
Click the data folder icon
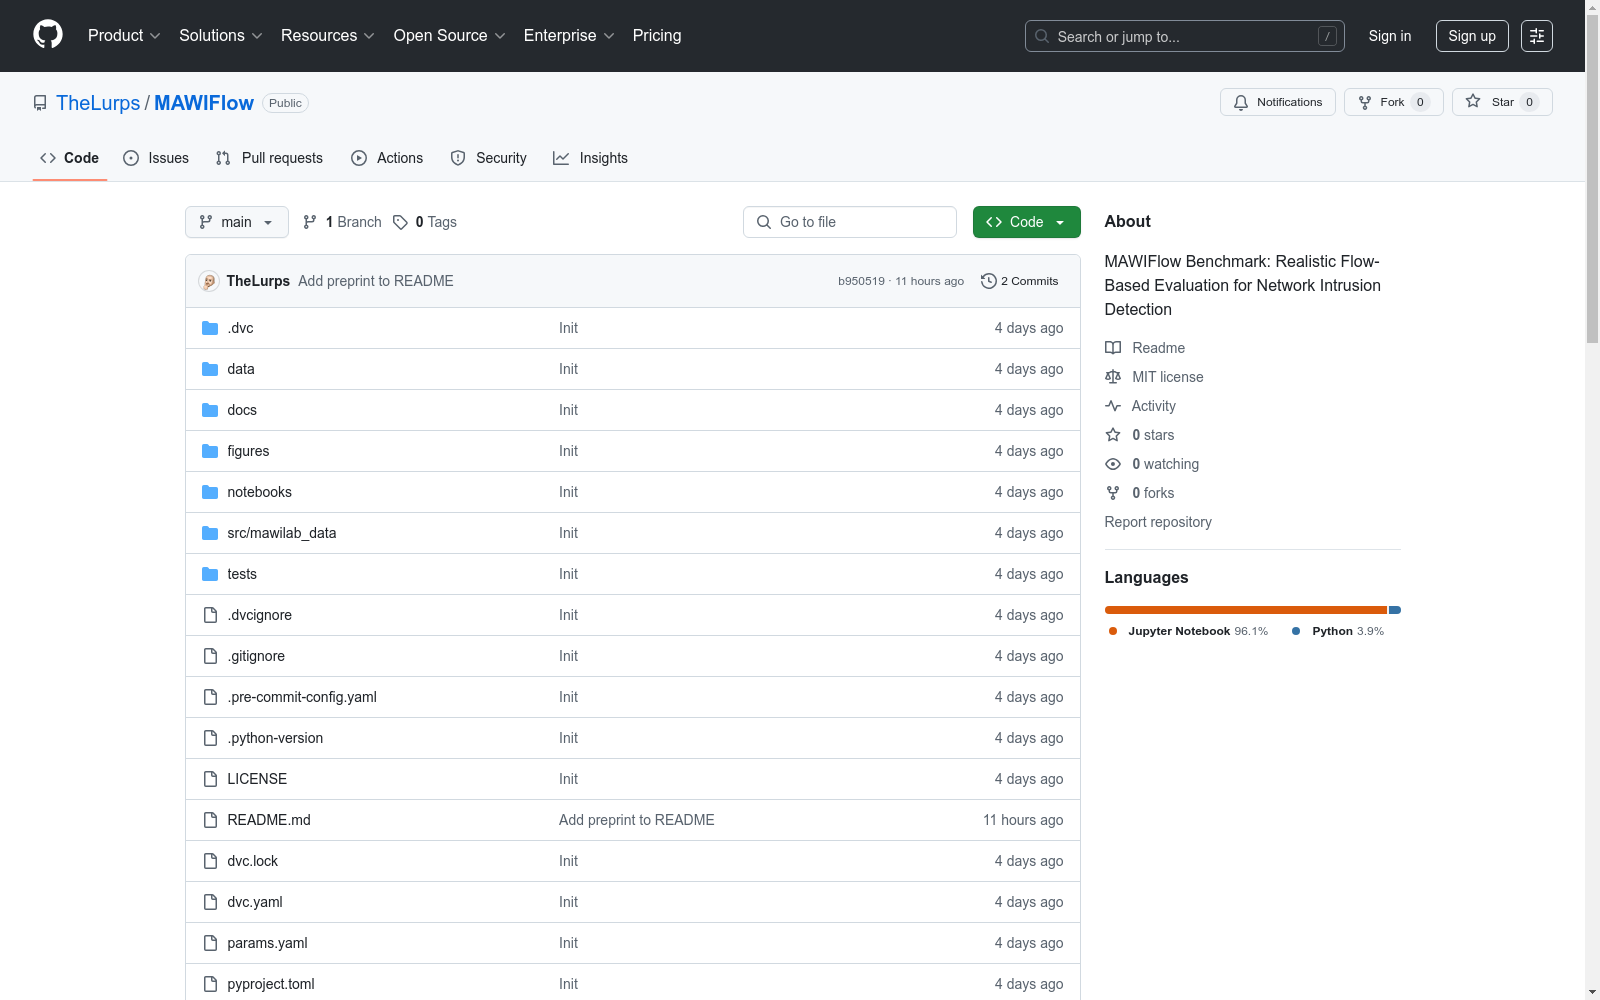click(210, 369)
